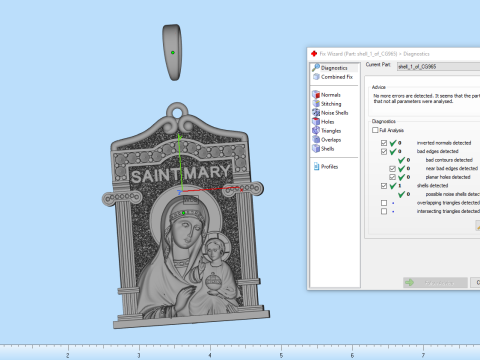
Task: Click the Noise Shells cube icon
Action: [x=316, y=113]
